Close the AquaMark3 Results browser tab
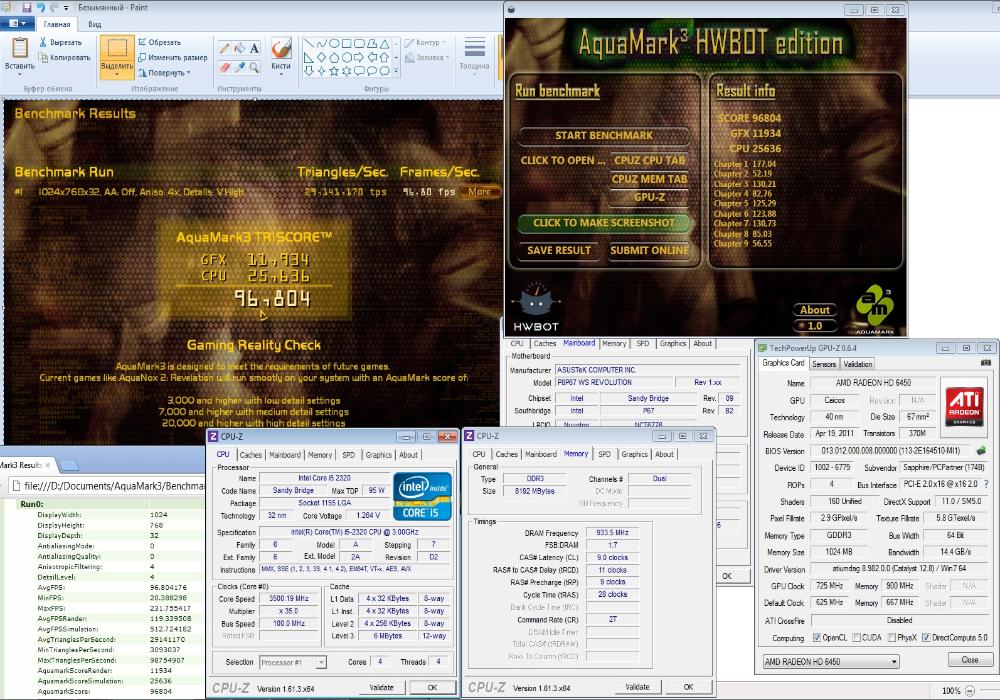The width and height of the screenshot is (1000, 700). tap(47, 465)
